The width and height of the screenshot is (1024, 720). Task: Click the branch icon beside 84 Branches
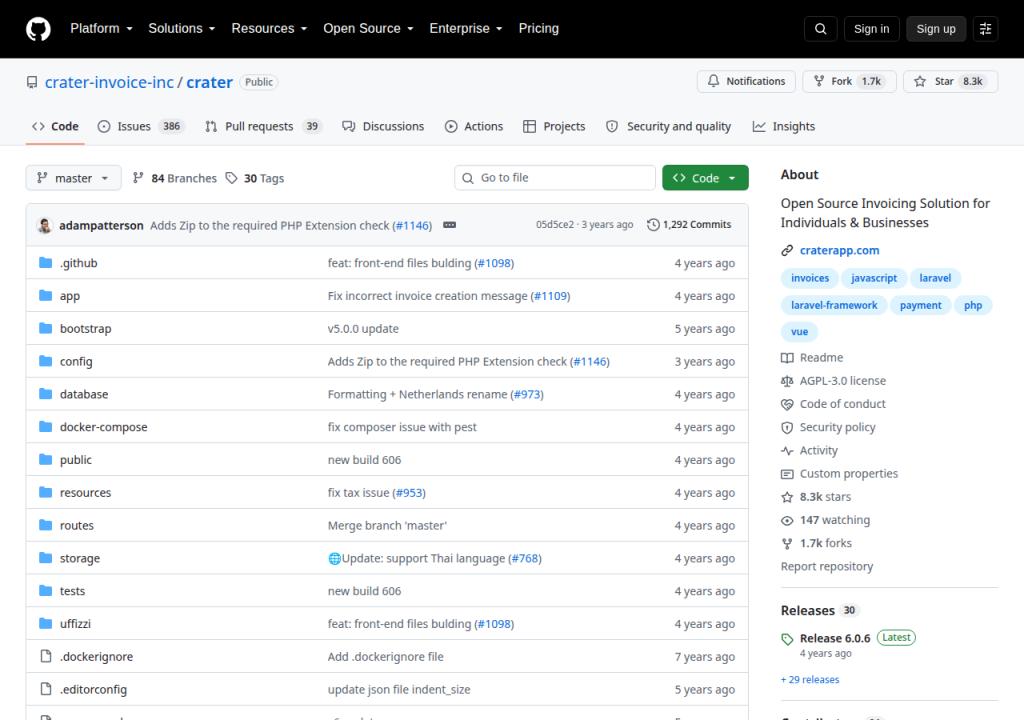pos(138,178)
